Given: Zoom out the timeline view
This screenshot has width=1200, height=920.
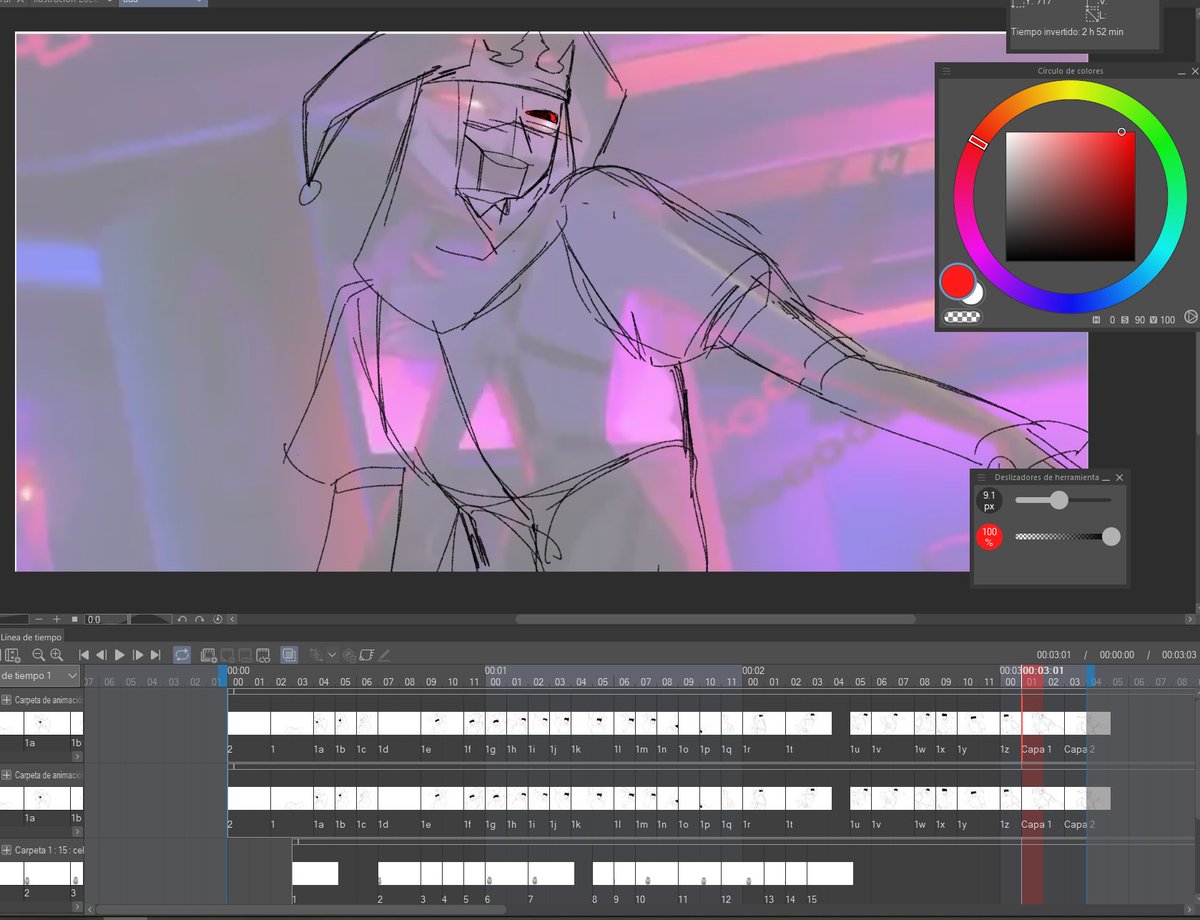Looking at the screenshot, I should coord(39,655).
